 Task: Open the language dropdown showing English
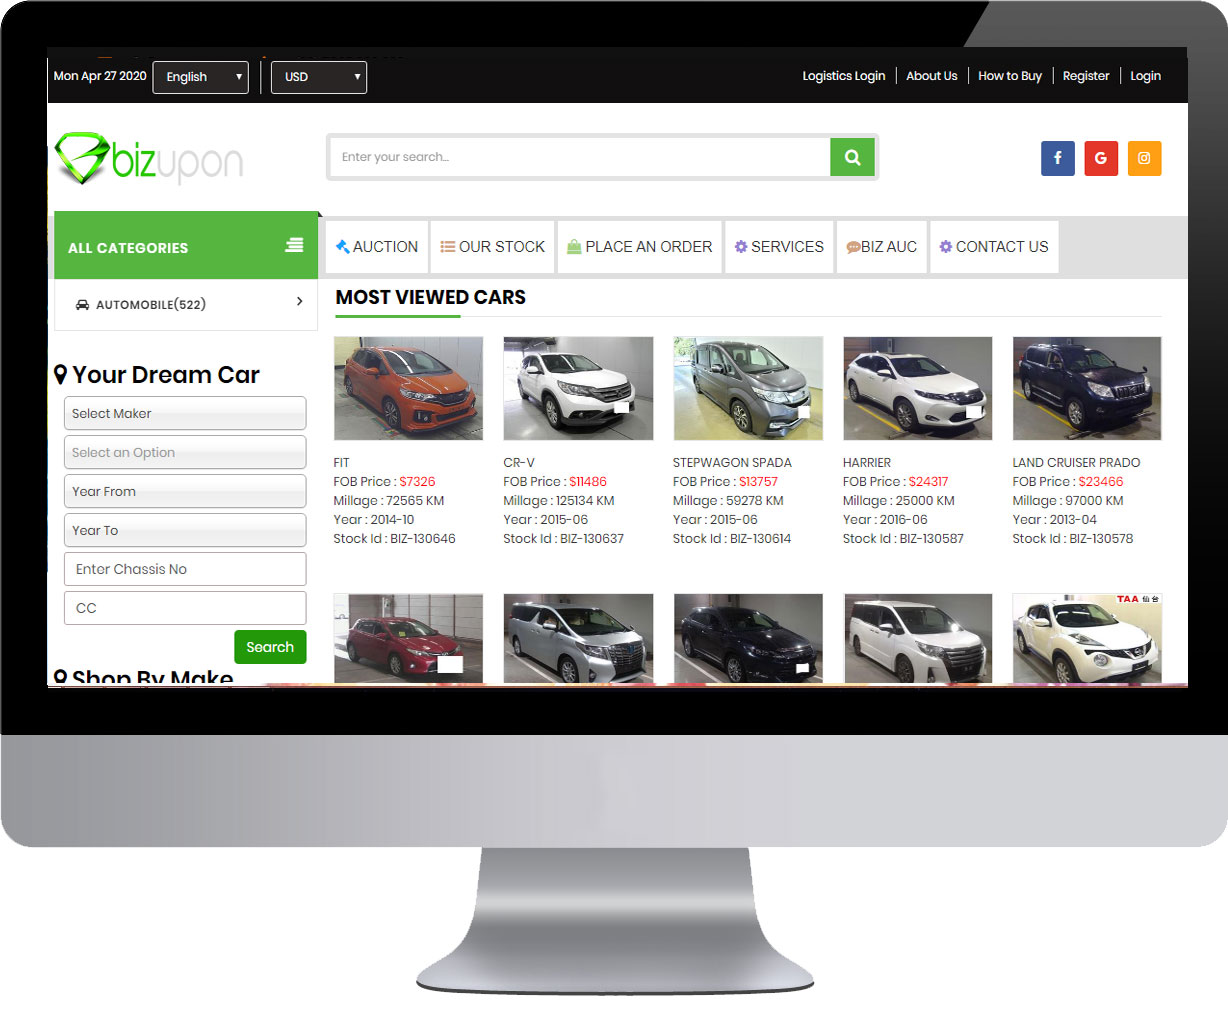(200, 77)
